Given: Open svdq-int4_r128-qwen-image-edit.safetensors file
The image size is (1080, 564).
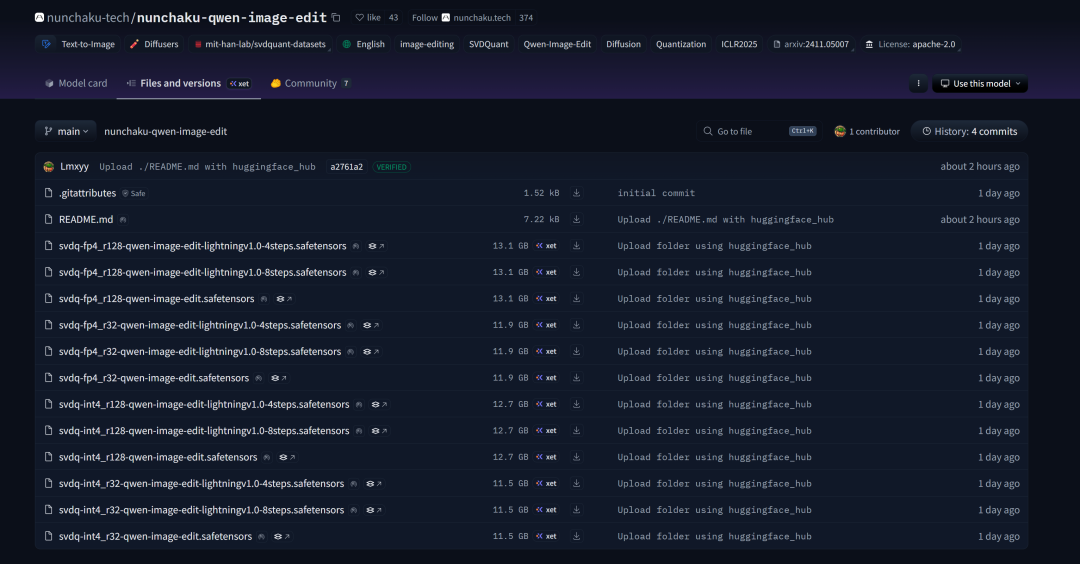Looking at the screenshot, I should tap(158, 457).
